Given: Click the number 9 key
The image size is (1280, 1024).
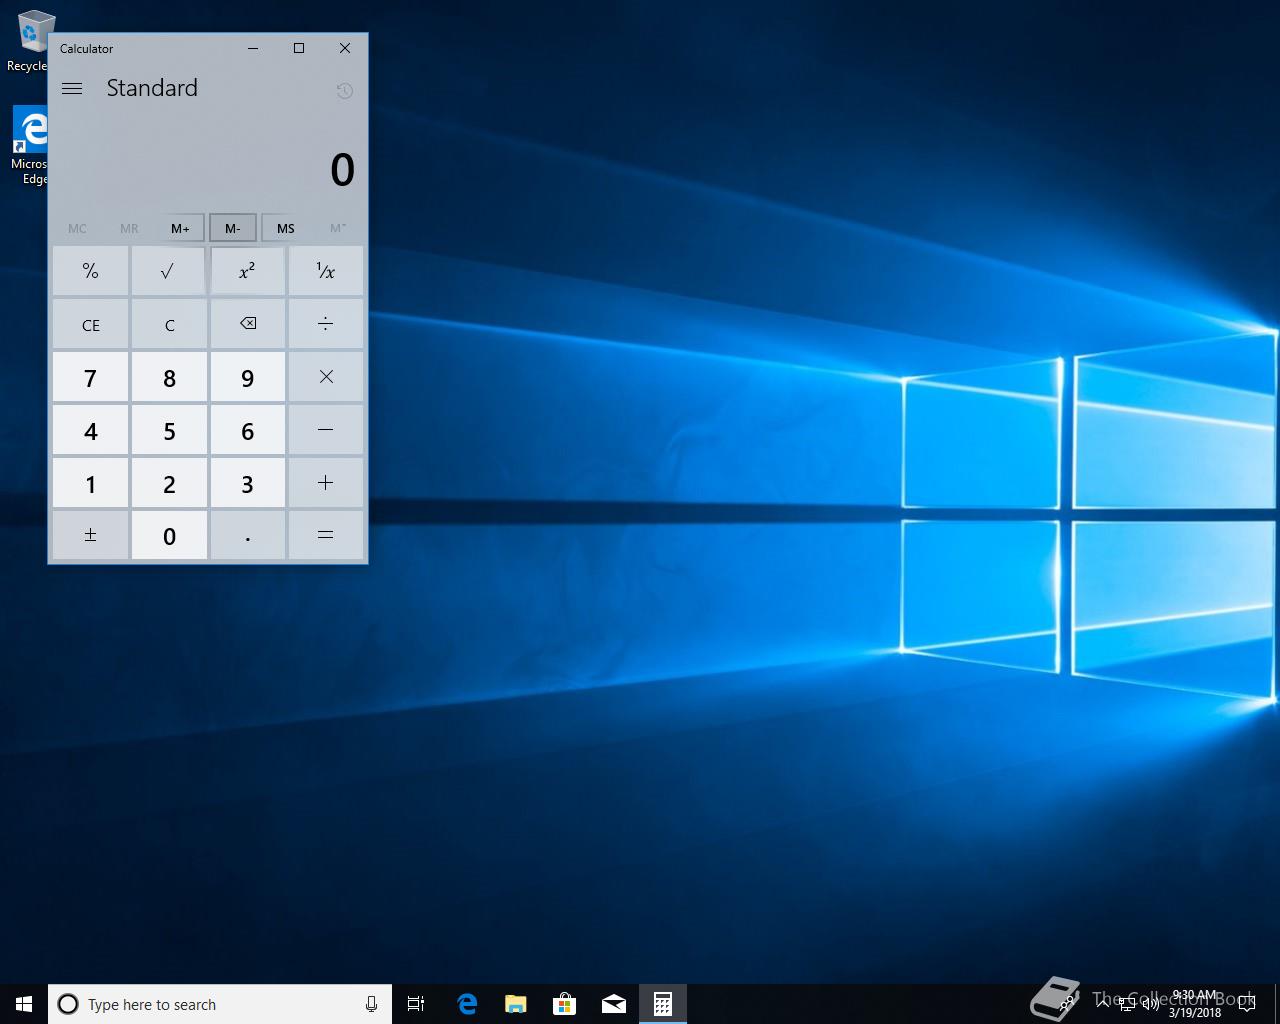Looking at the screenshot, I should [x=247, y=377].
